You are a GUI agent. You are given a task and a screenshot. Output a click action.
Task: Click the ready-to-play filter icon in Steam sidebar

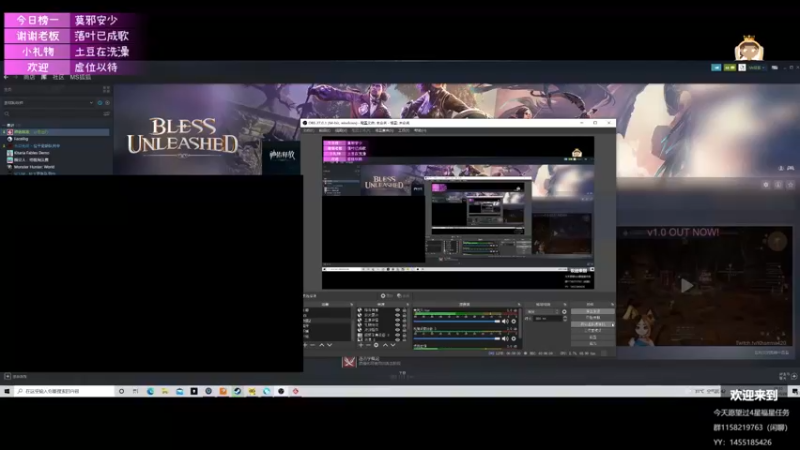(x=107, y=103)
